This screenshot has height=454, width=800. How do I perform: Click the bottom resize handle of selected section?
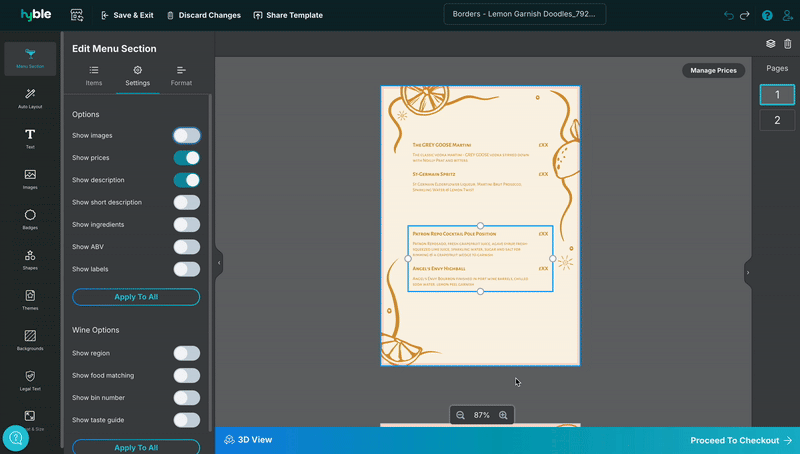point(480,291)
